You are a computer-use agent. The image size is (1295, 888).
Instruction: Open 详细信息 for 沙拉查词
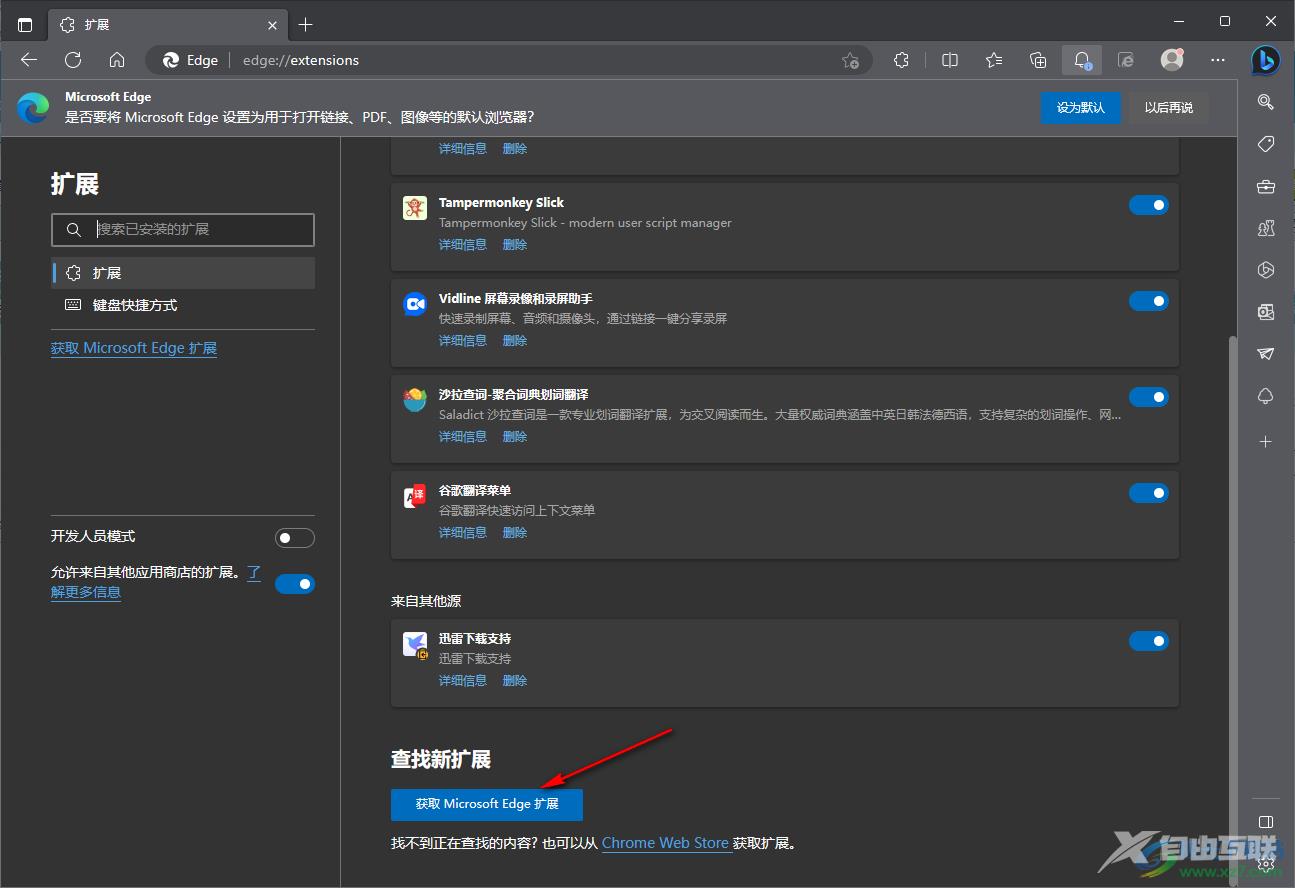pos(463,436)
